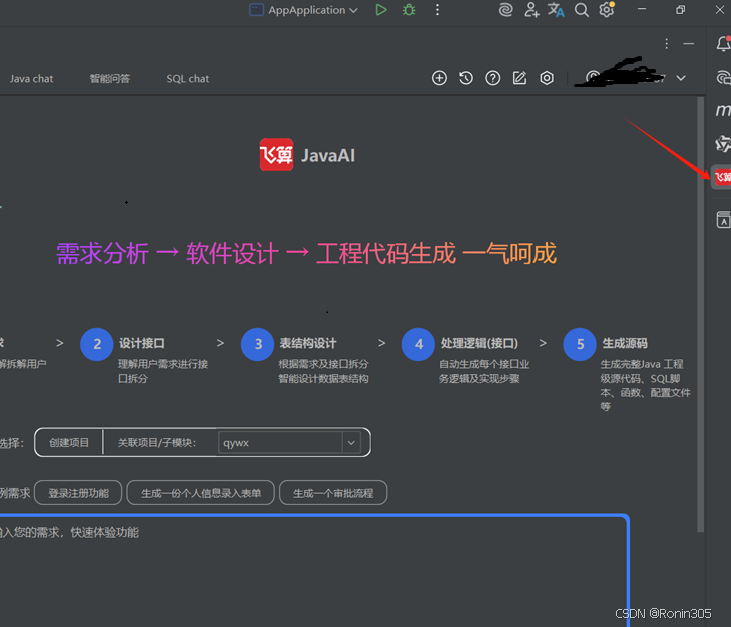Switch to SQL chat tab
731x627 pixels.
tap(187, 79)
